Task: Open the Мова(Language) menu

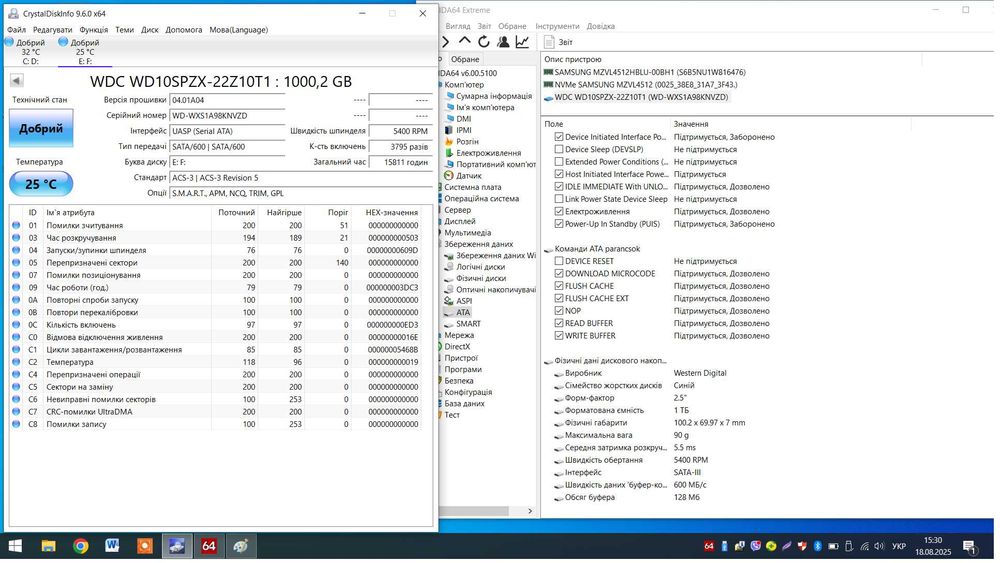Action: coord(239,30)
